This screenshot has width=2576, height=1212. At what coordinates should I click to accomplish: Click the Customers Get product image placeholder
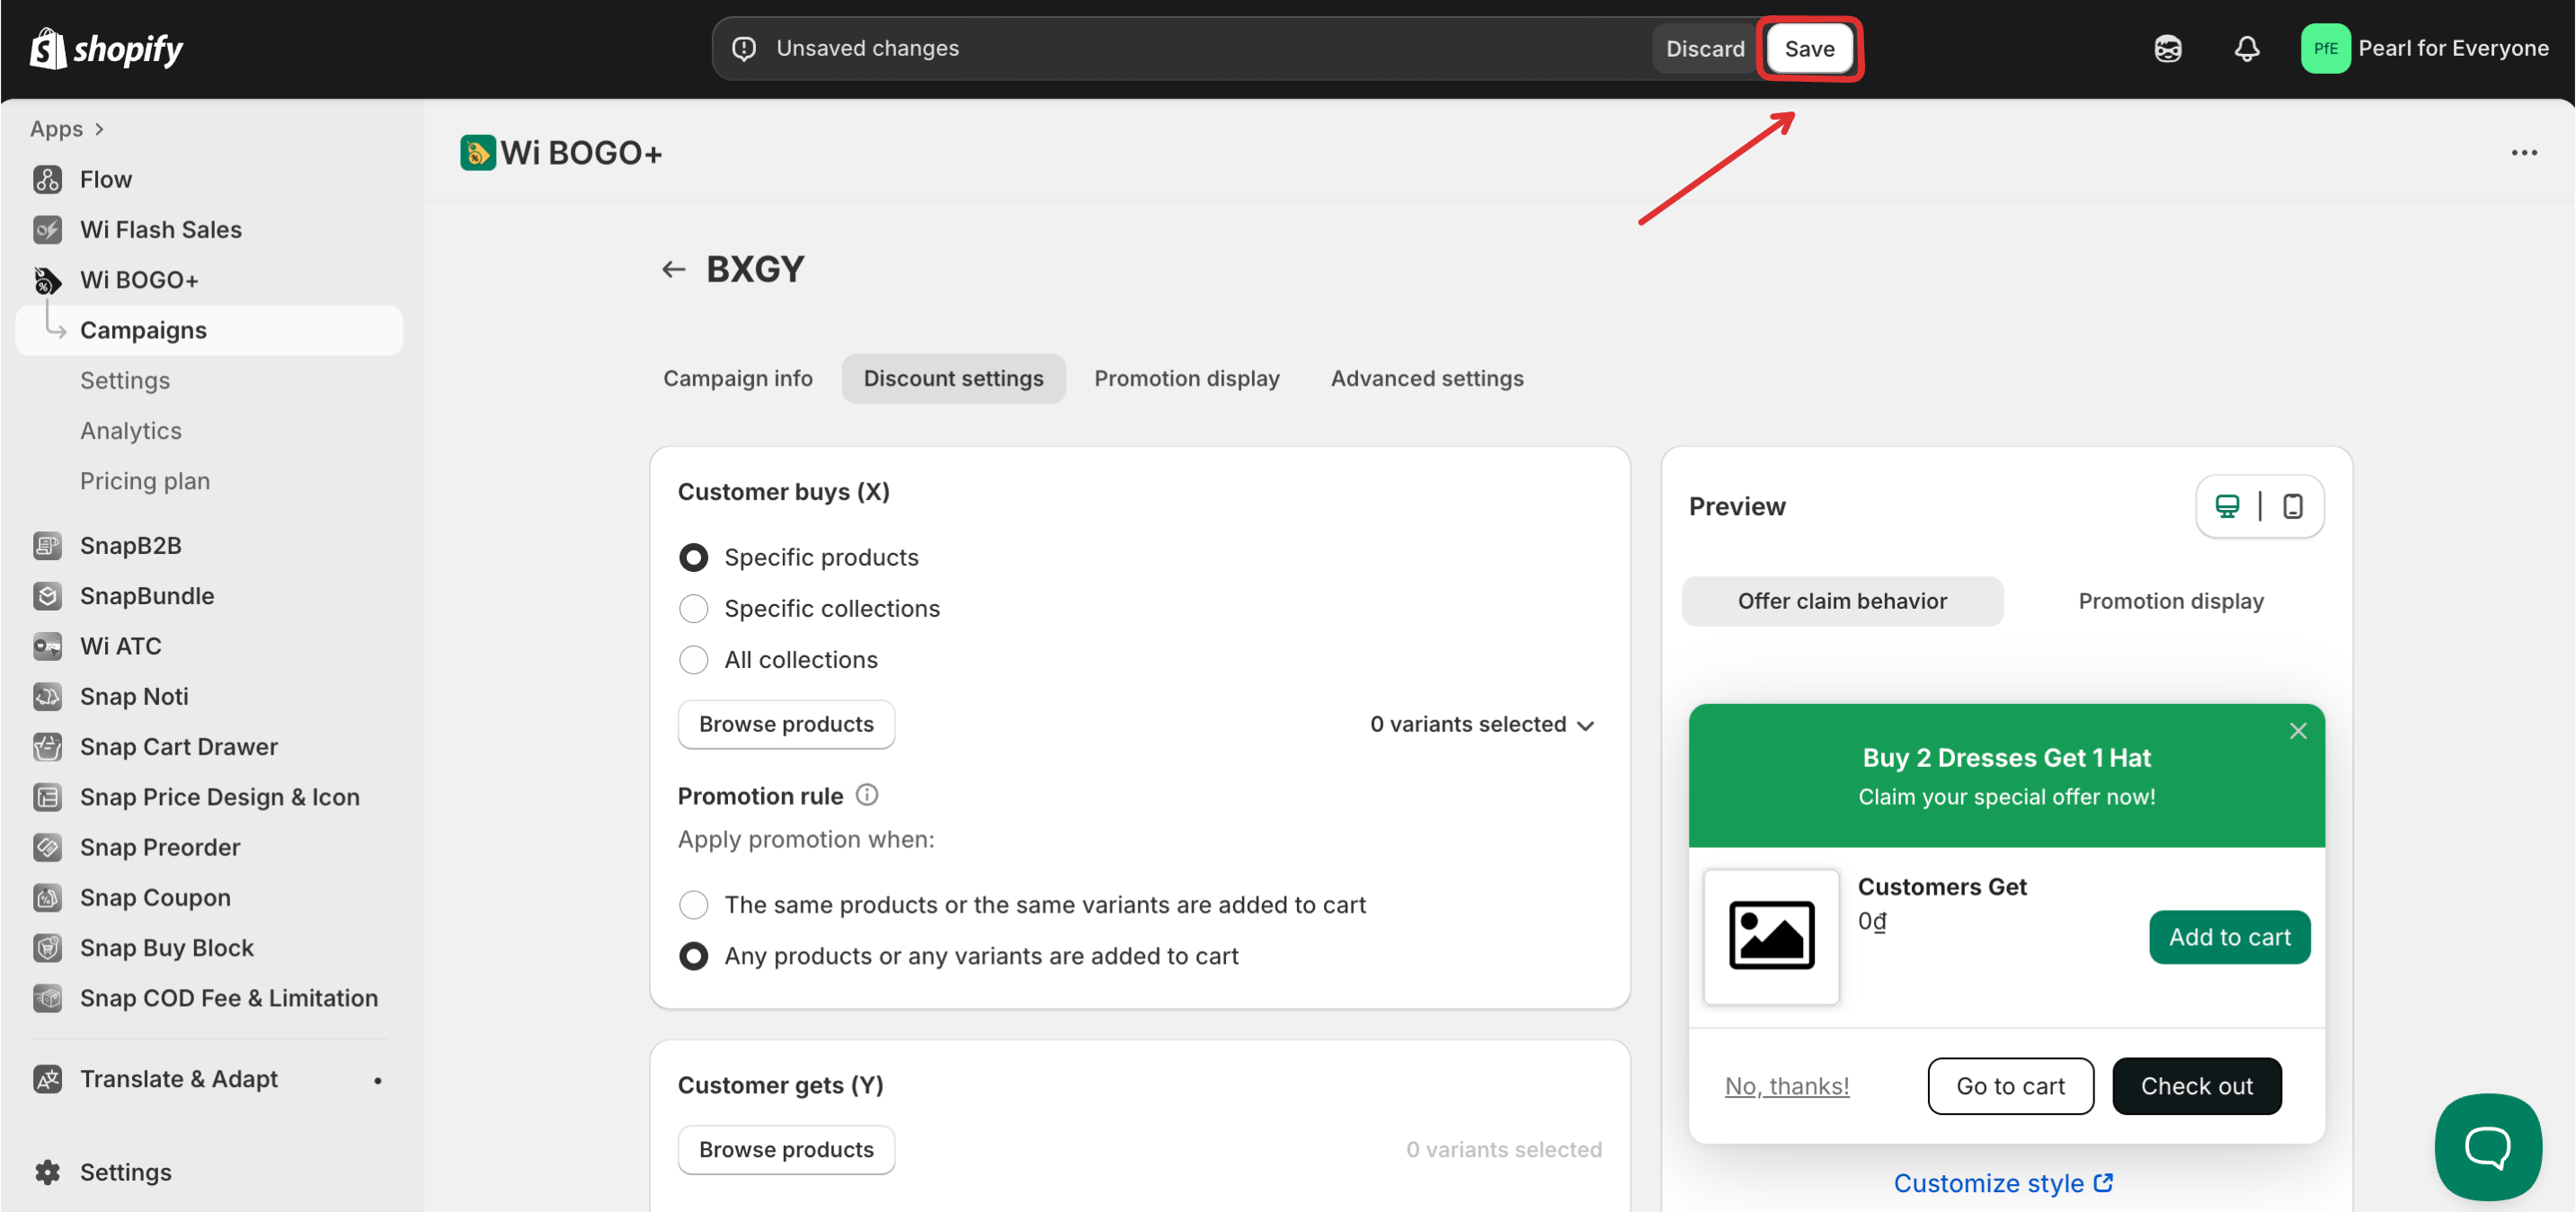1770,936
